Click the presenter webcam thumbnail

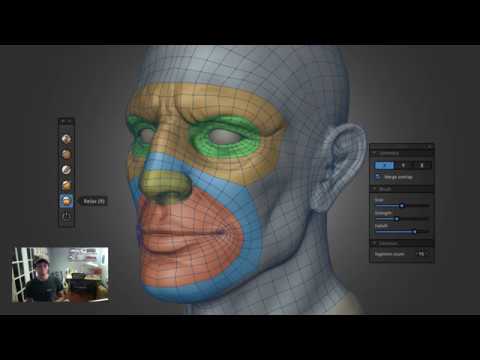coord(60,275)
